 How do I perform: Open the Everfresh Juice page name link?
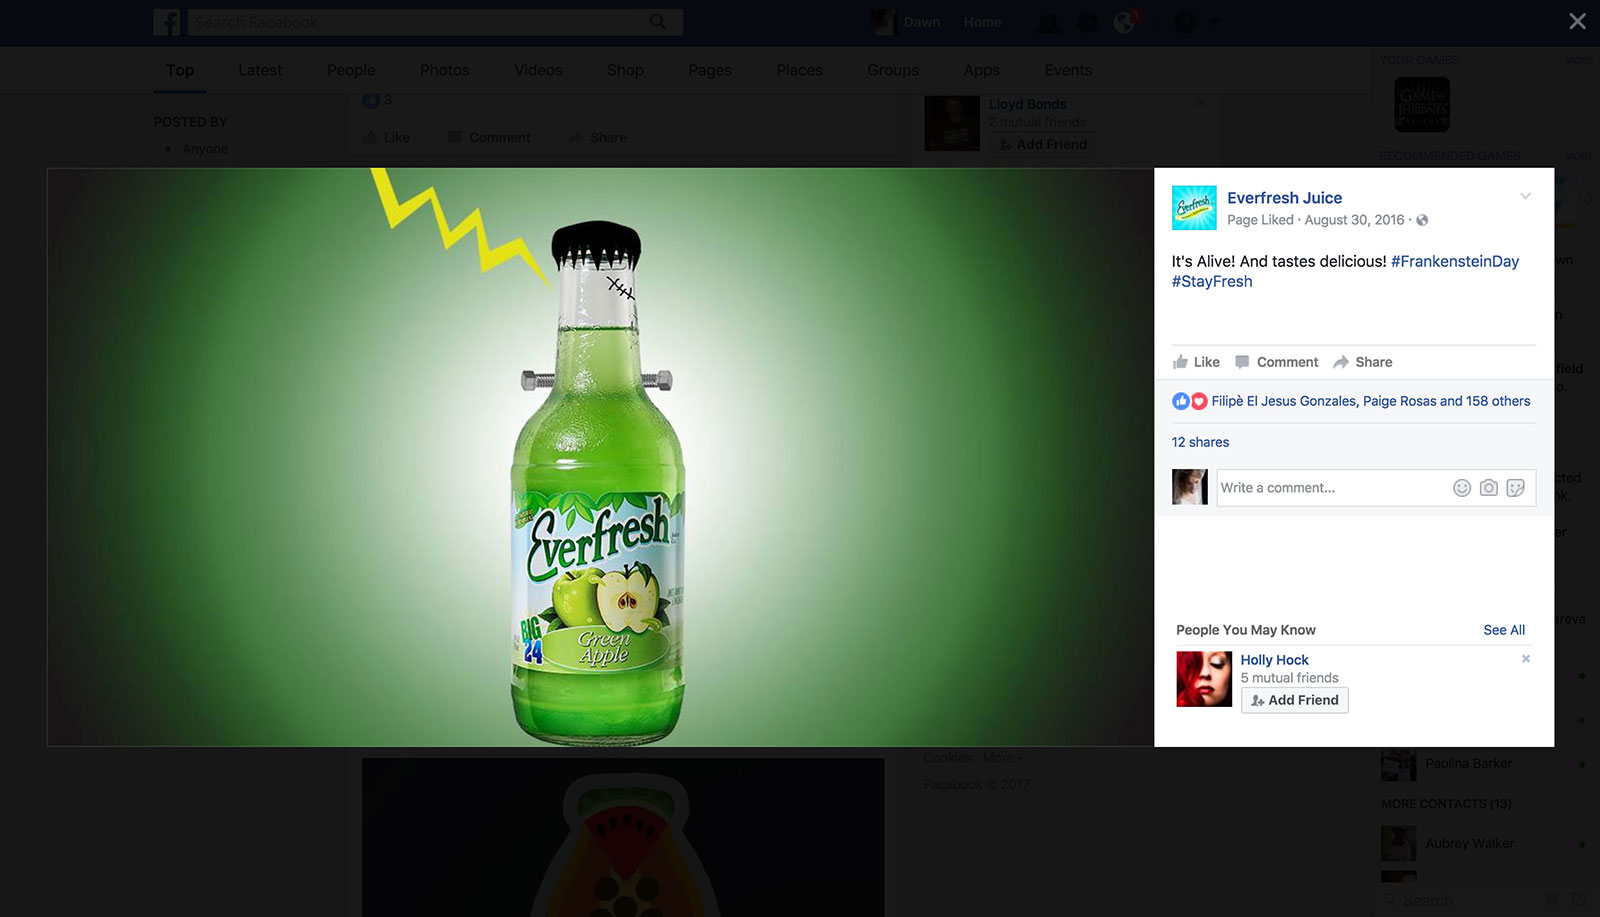[x=1284, y=198]
